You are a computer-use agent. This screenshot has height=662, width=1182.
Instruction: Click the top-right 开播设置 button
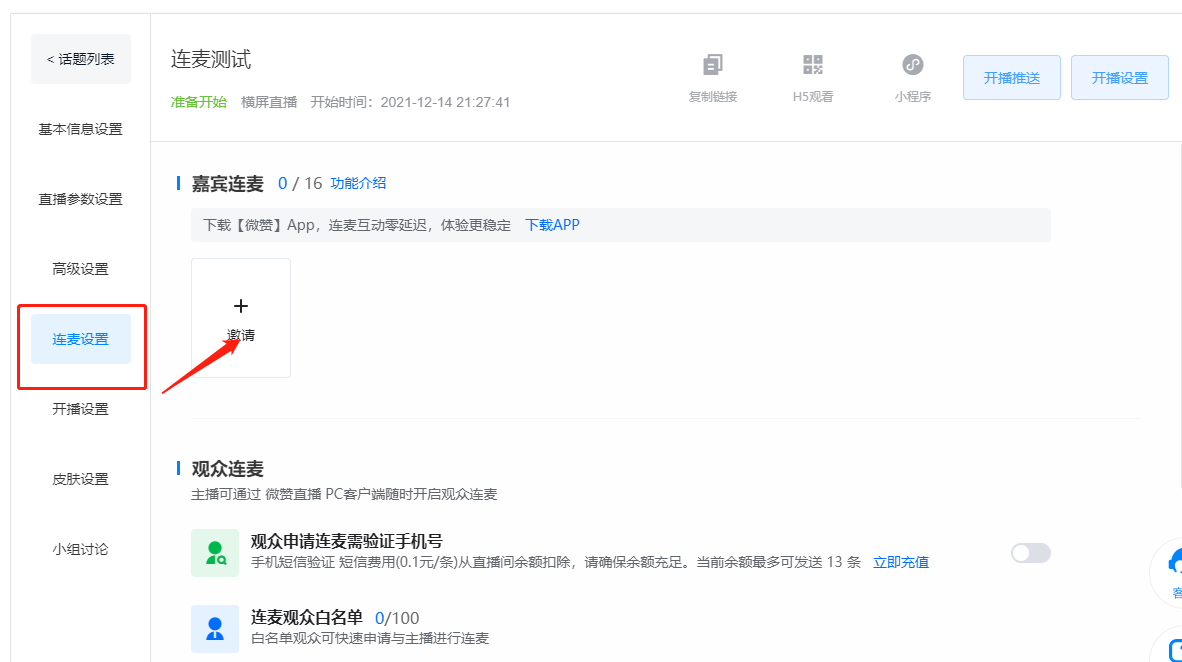coord(1119,78)
